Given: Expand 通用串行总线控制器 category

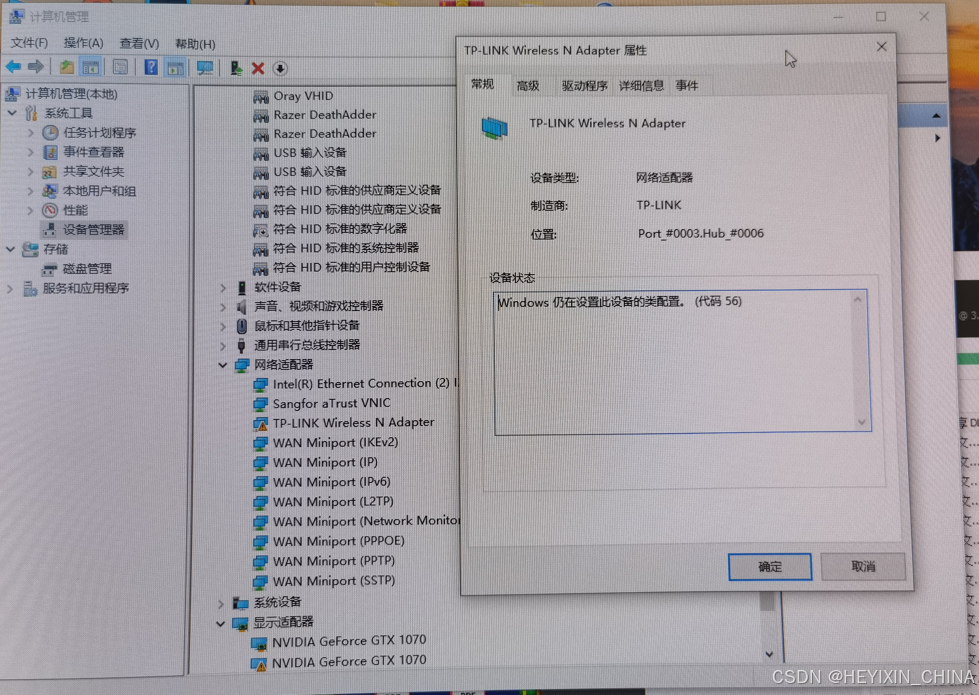Looking at the screenshot, I should point(223,345).
